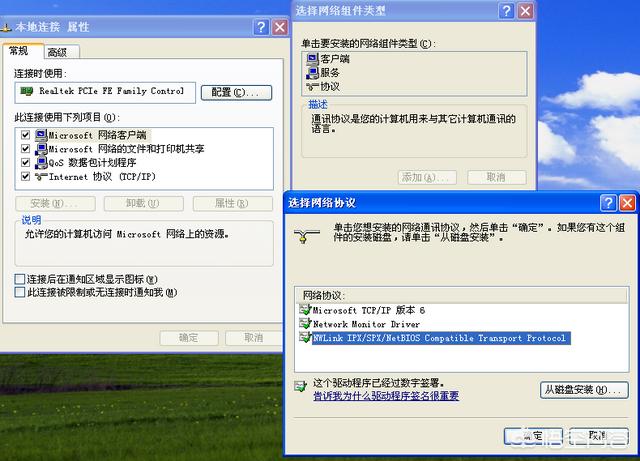This screenshot has height=461, width=640.
Task: Click Realtek PCIe FE Family Controller field
Action: (105, 93)
